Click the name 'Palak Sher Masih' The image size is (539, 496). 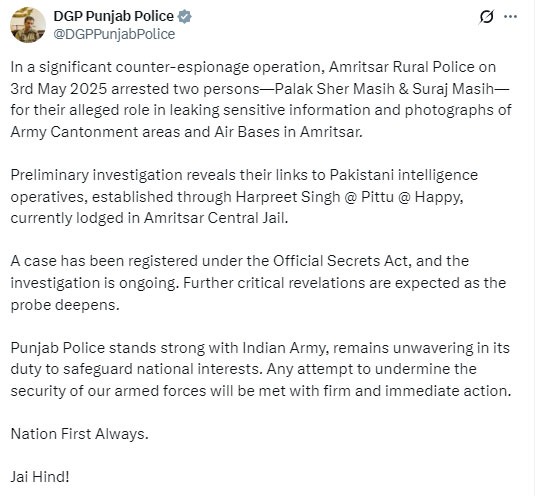(x=335, y=89)
